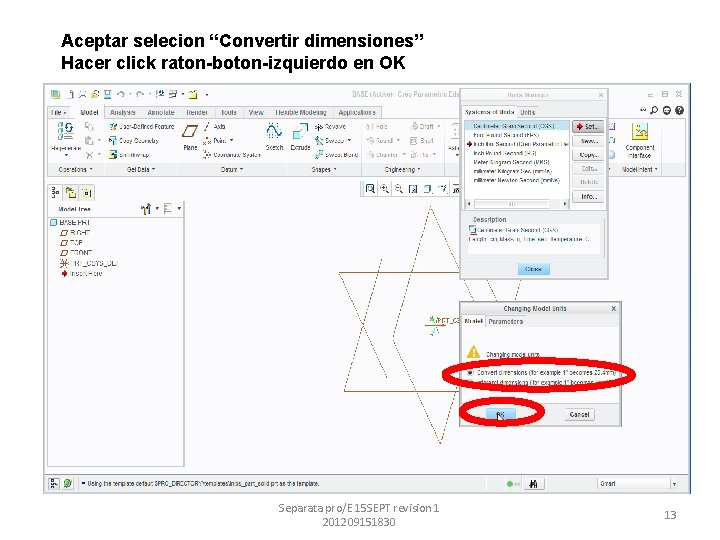The image size is (720, 540).
Task: Click the Zoom Out icon in graphics toolbar
Action: [x=398, y=189]
